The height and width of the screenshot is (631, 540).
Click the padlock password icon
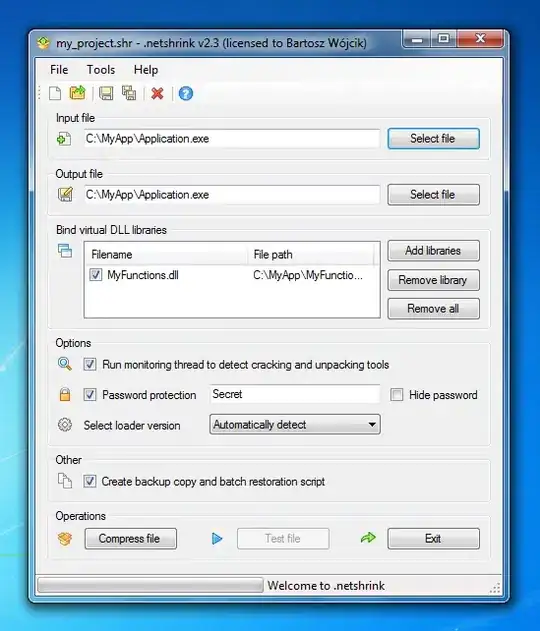(64, 394)
